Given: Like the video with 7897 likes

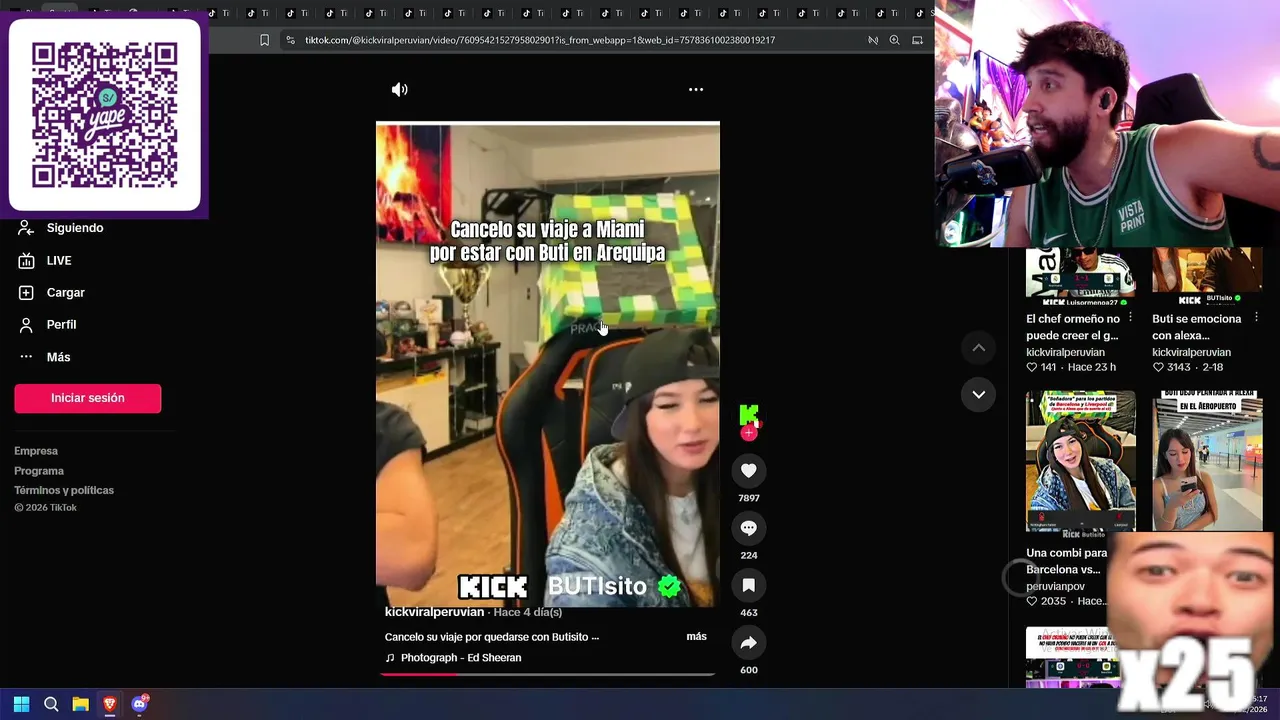Looking at the screenshot, I should [x=749, y=471].
